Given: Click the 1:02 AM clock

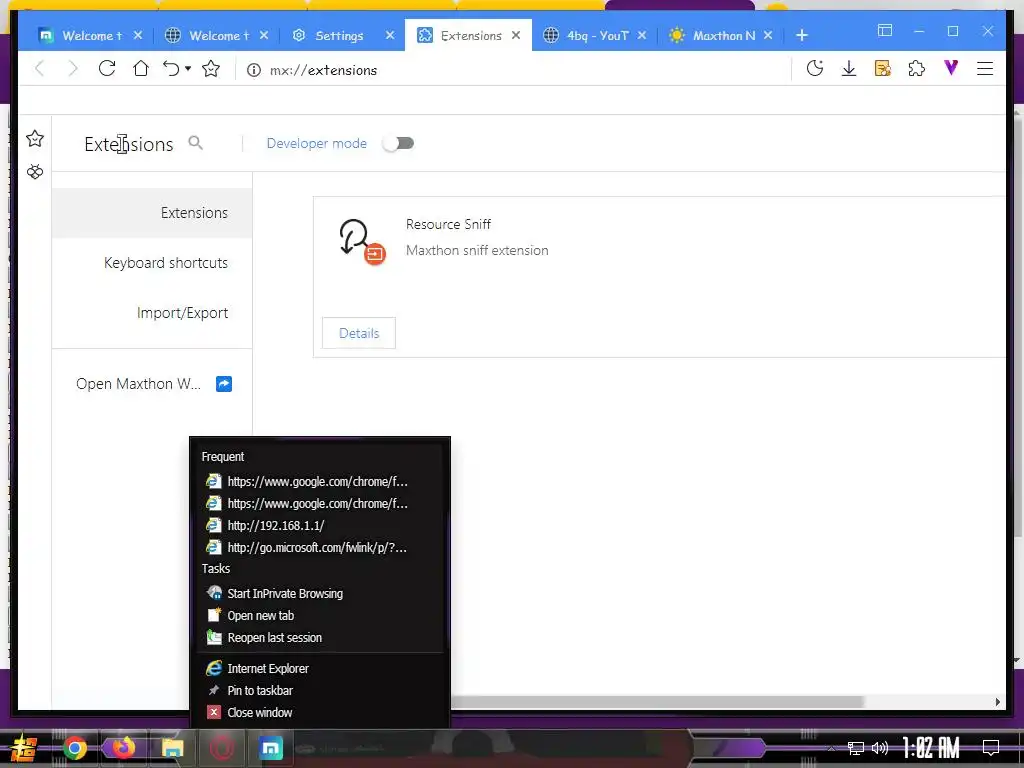Looking at the screenshot, I should (x=931, y=748).
